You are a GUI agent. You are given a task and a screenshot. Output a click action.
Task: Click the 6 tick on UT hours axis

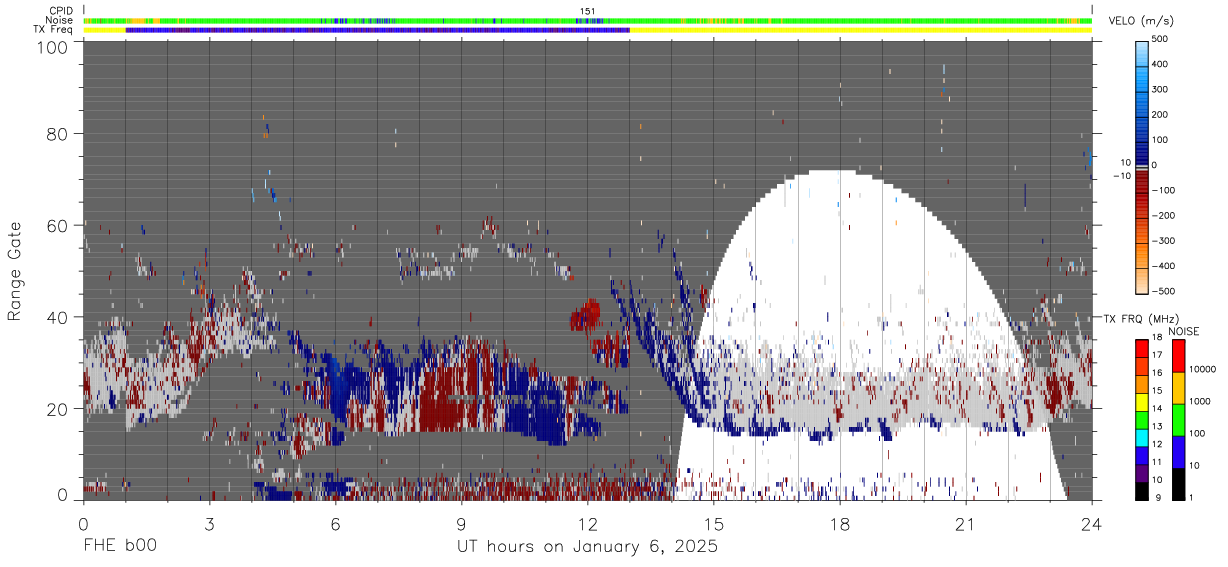(x=335, y=524)
